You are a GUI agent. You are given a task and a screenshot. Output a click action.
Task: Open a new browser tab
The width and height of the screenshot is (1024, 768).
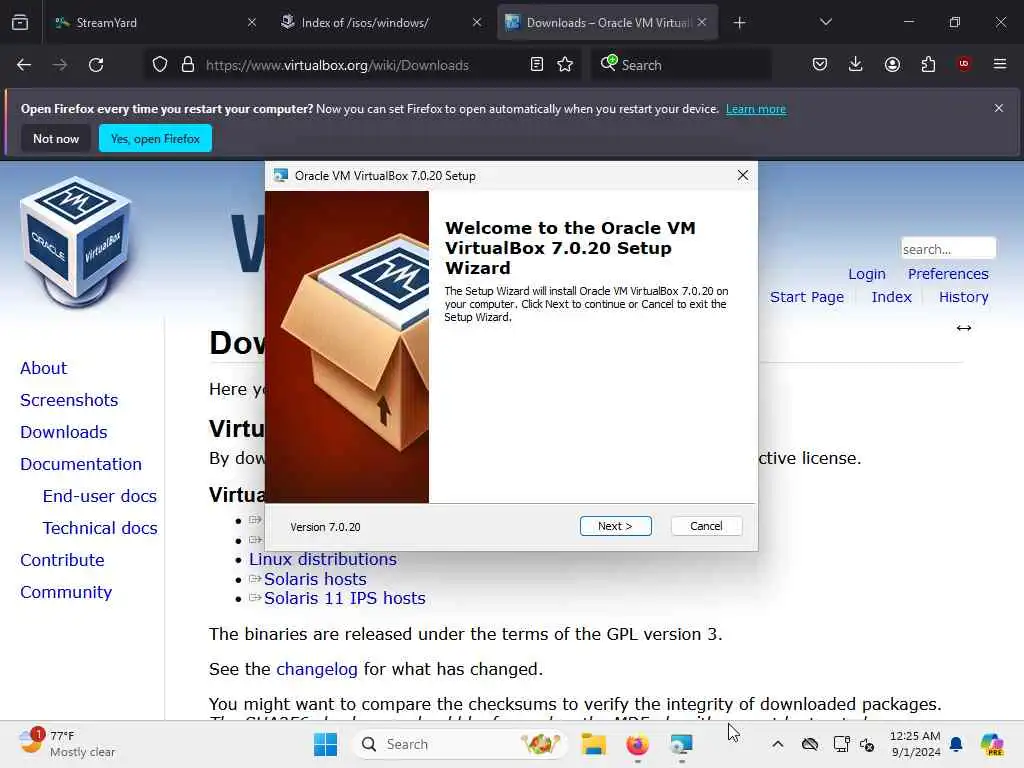click(x=739, y=23)
